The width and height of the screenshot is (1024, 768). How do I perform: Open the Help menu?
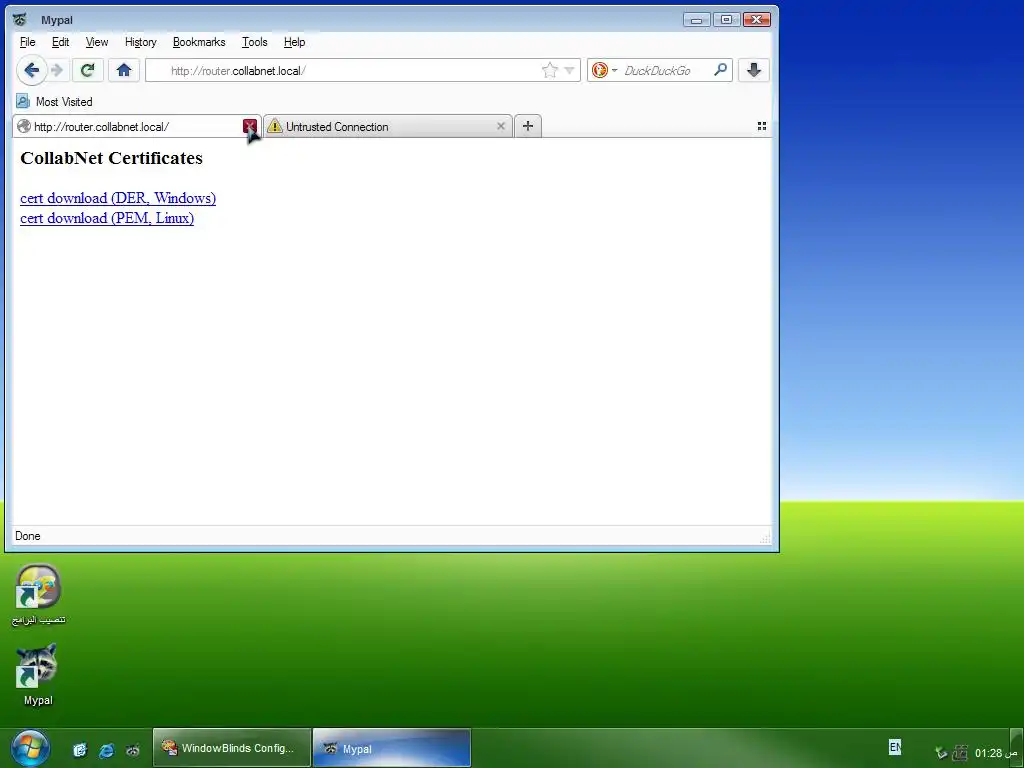coord(295,42)
